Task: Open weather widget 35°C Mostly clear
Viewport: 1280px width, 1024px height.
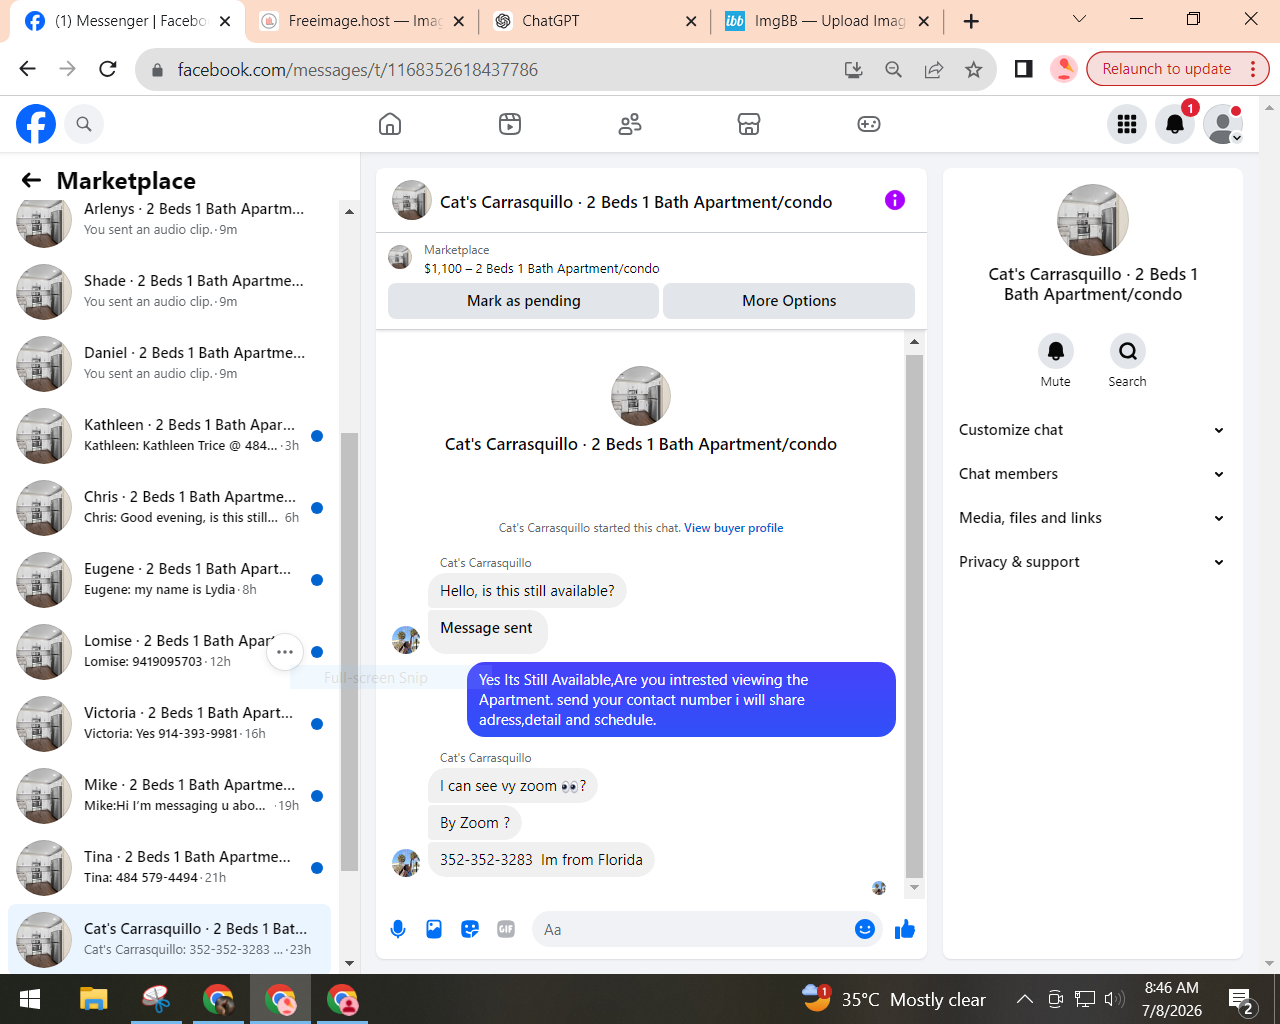Action: [893, 999]
